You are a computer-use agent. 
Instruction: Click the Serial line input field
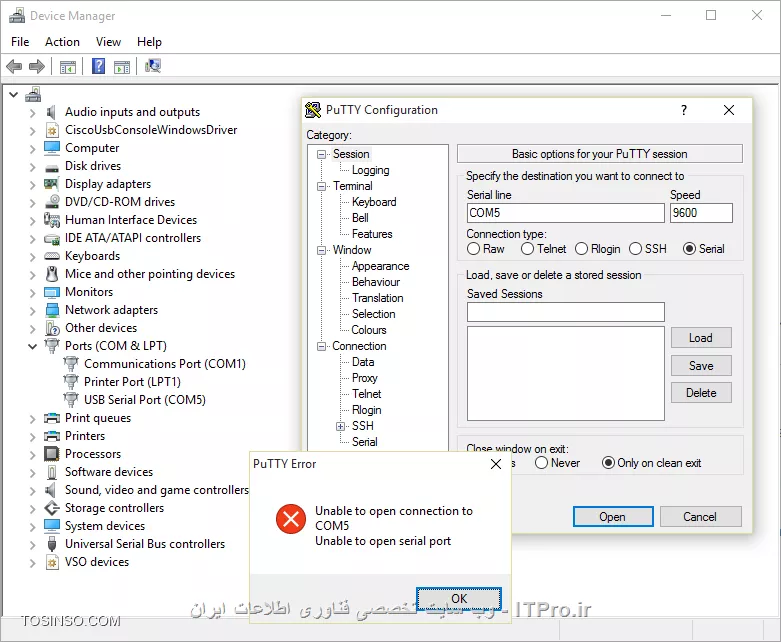(x=565, y=213)
